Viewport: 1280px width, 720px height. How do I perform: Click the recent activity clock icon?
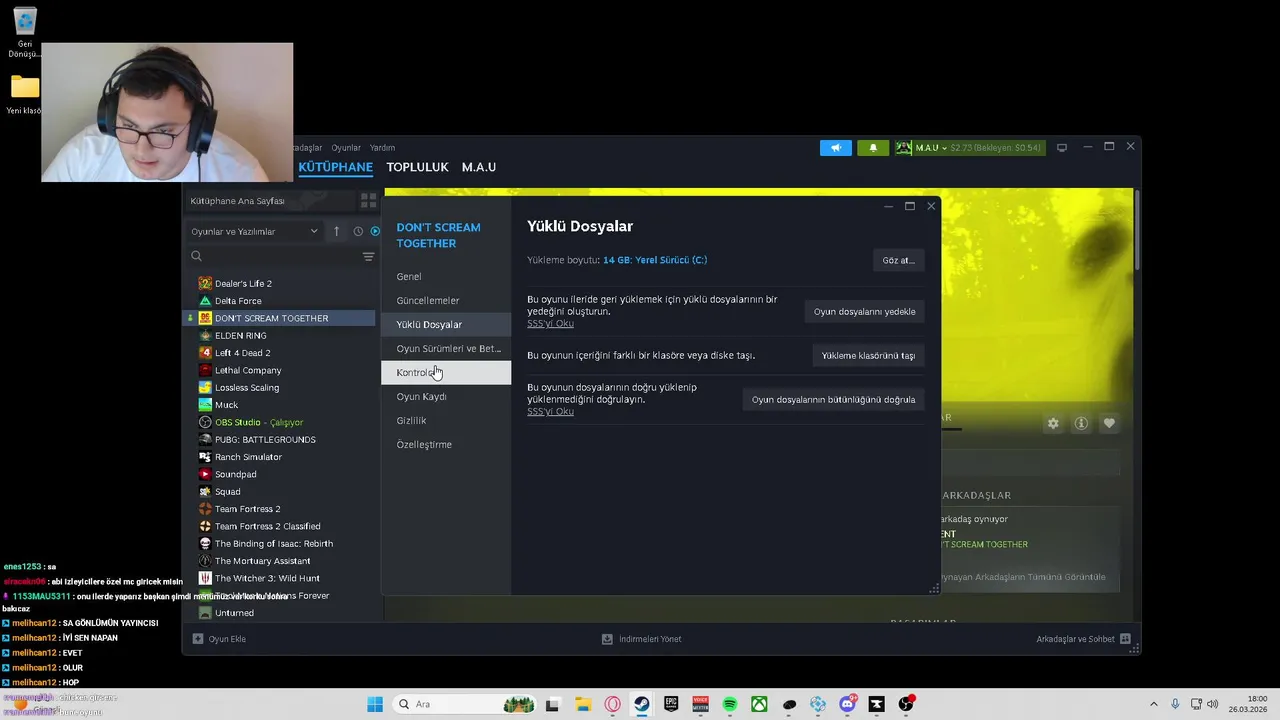[x=358, y=231]
